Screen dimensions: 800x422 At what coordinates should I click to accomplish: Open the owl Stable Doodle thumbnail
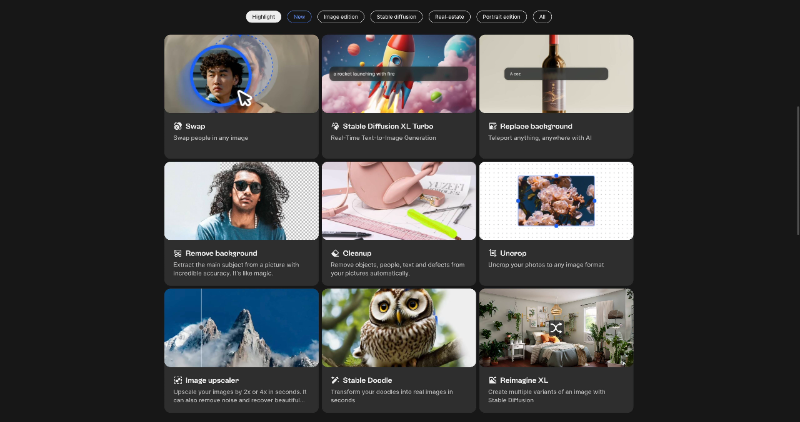coord(398,328)
